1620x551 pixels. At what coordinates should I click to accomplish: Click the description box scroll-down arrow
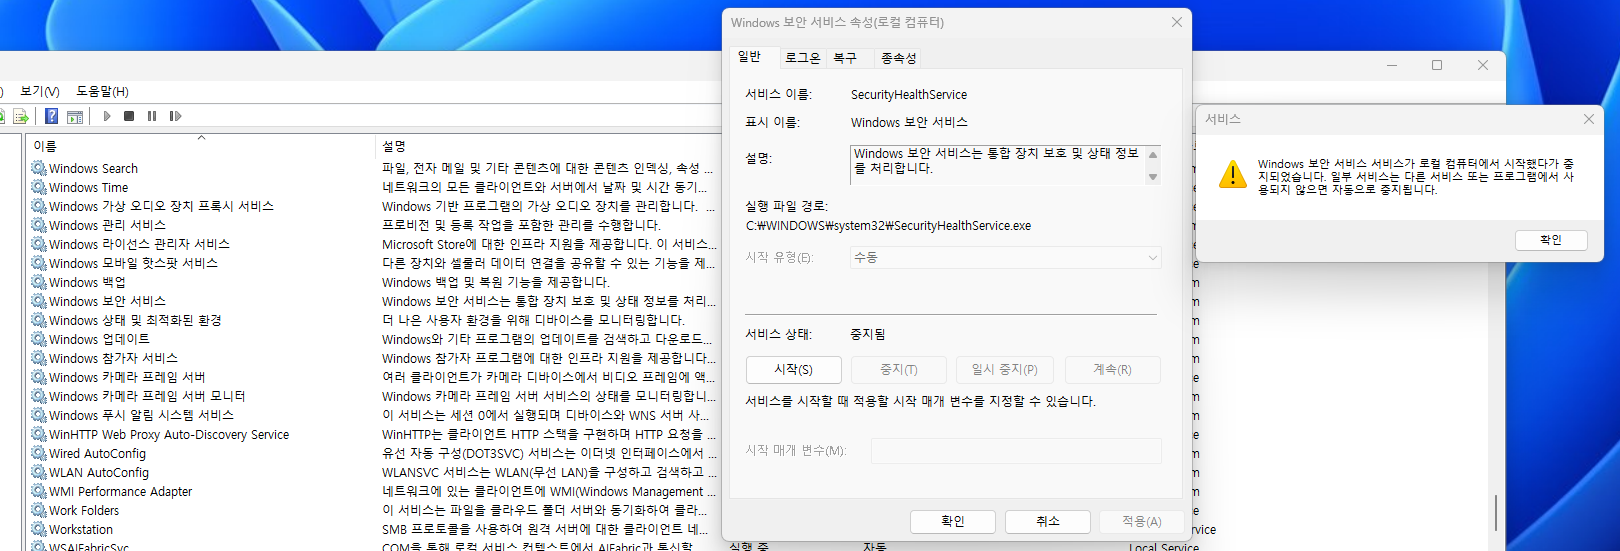coord(1153,177)
